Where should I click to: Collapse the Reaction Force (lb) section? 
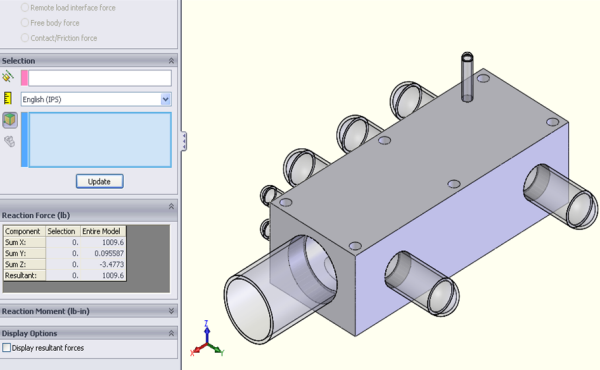click(171, 207)
